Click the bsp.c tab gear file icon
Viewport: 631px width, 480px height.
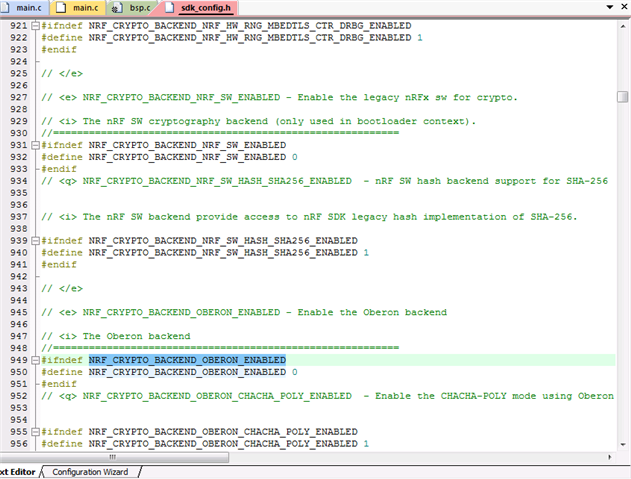click(x=116, y=8)
